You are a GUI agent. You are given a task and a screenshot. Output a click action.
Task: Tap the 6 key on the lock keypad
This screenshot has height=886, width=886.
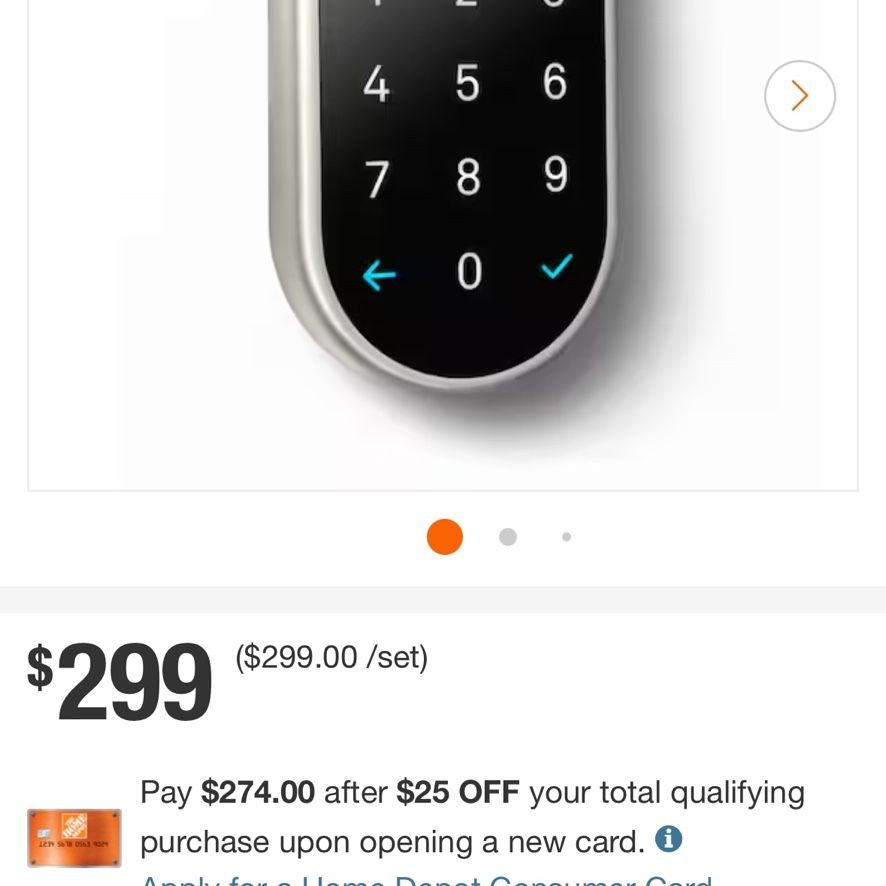(x=554, y=81)
